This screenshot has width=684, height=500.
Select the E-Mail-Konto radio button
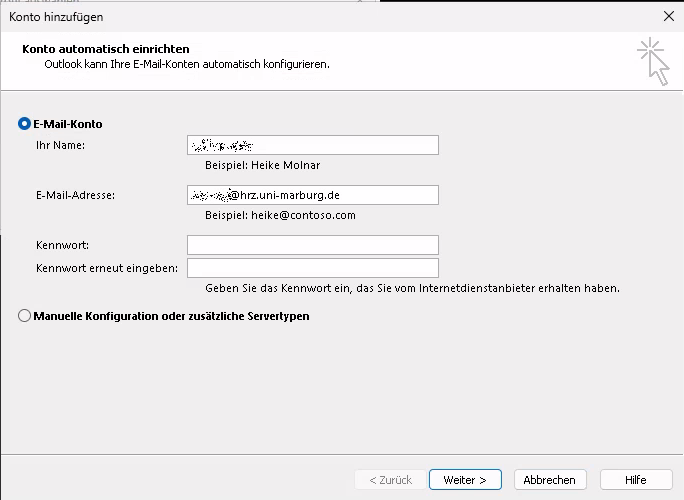[x=25, y=124]
